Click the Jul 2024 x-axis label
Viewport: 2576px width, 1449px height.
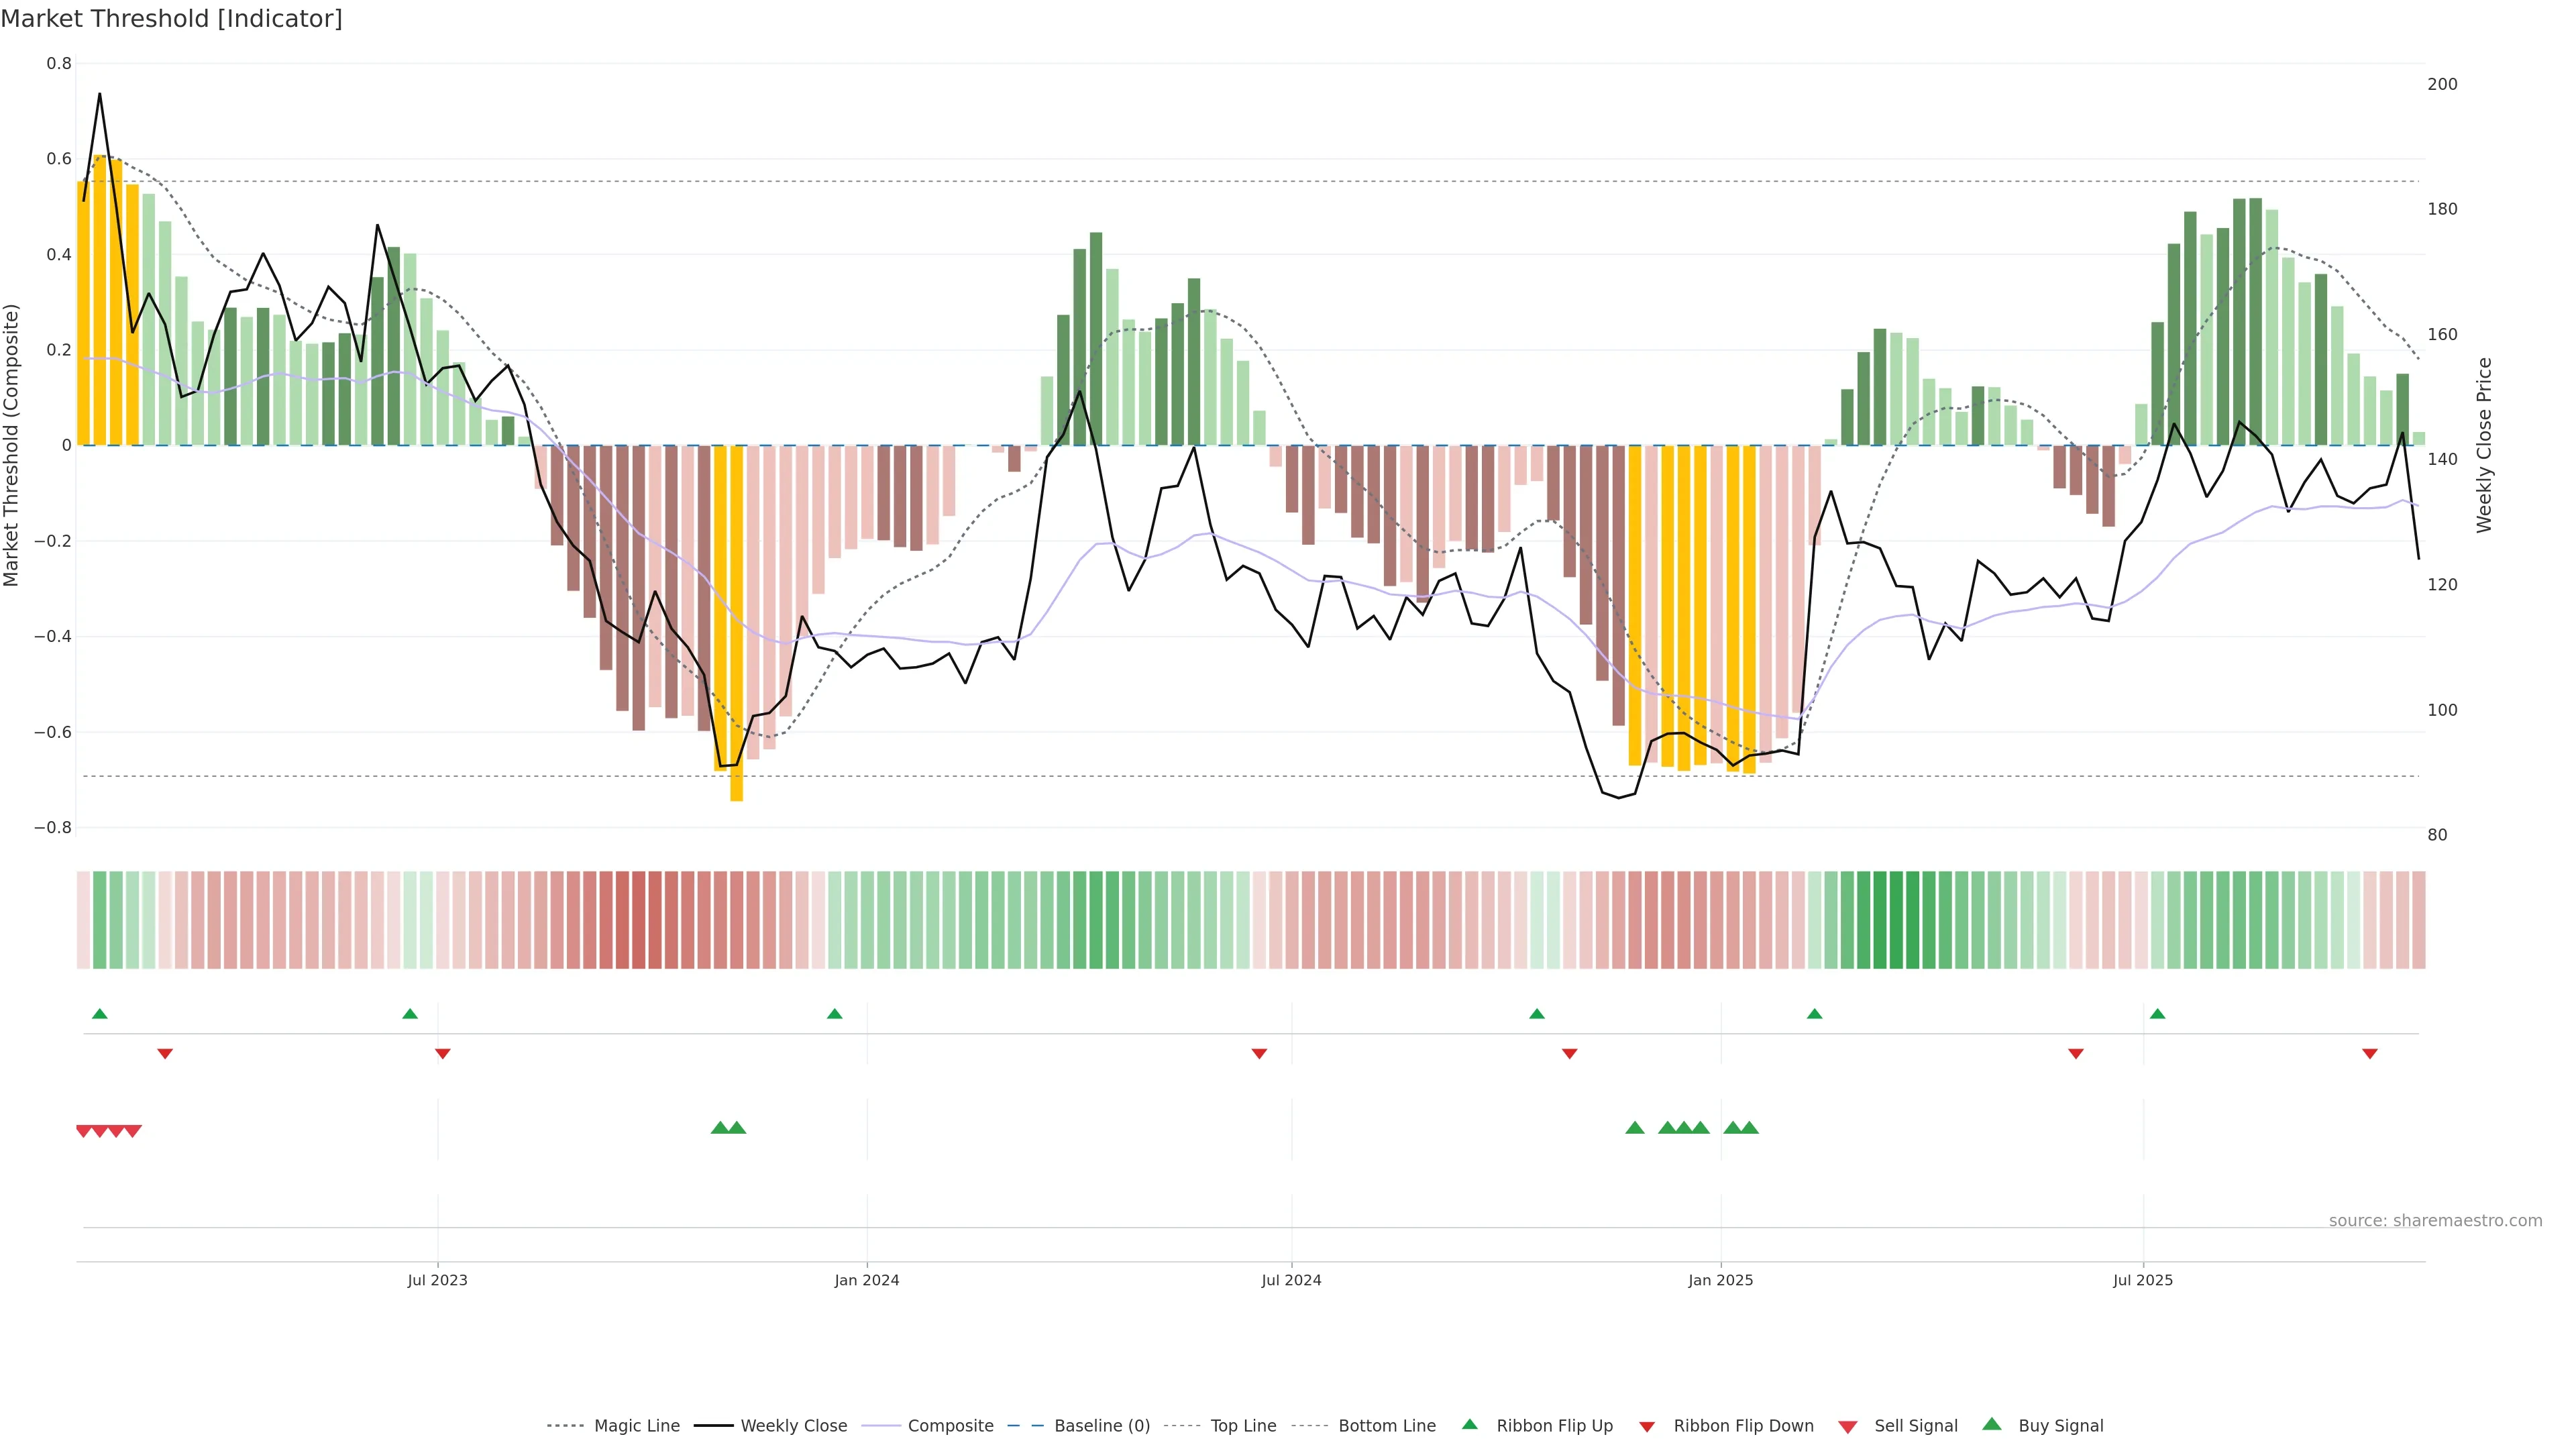pyautogui.click(x=1291, y=1280)
